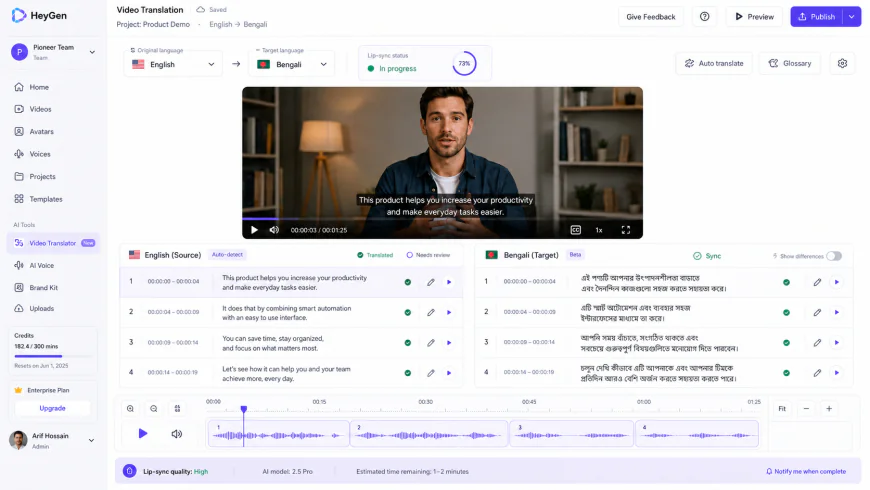
Task: Mute the video player volume
Action: pyautogui.click(x=274, y=230)
